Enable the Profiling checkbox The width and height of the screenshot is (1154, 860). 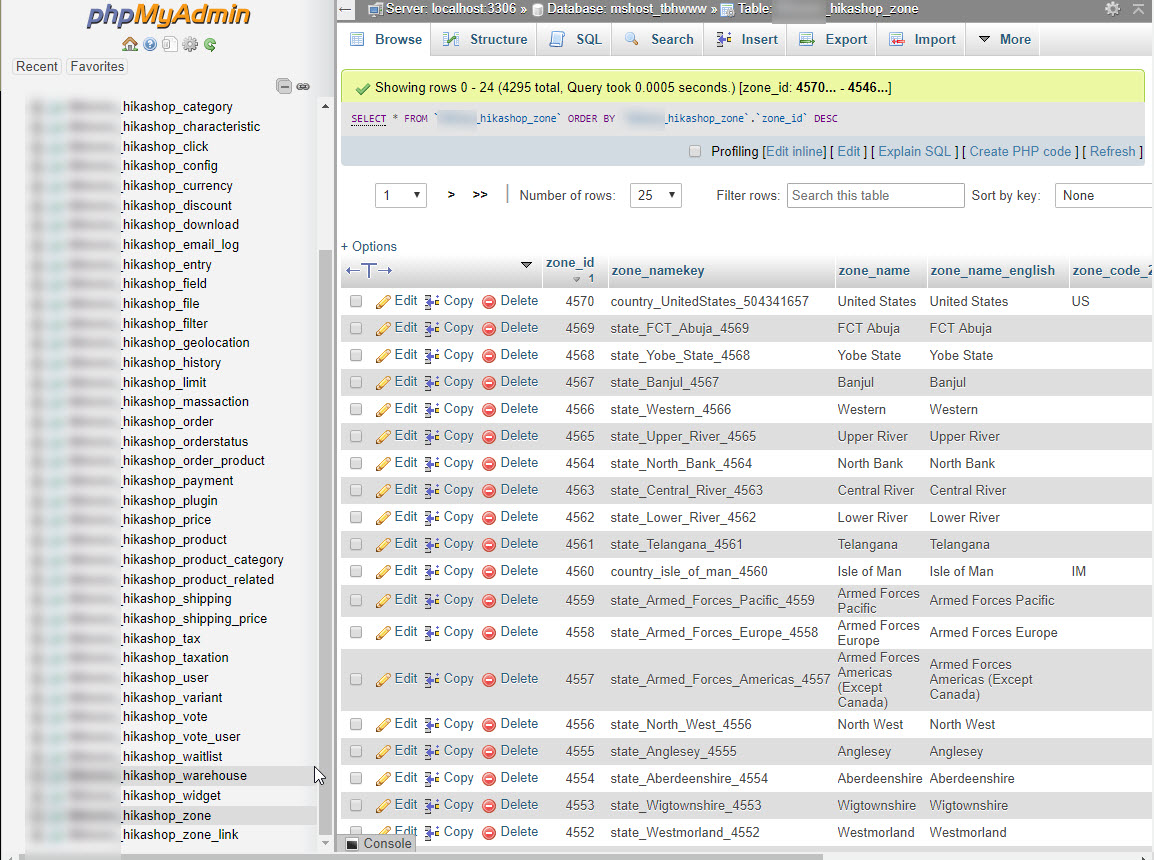695,152
